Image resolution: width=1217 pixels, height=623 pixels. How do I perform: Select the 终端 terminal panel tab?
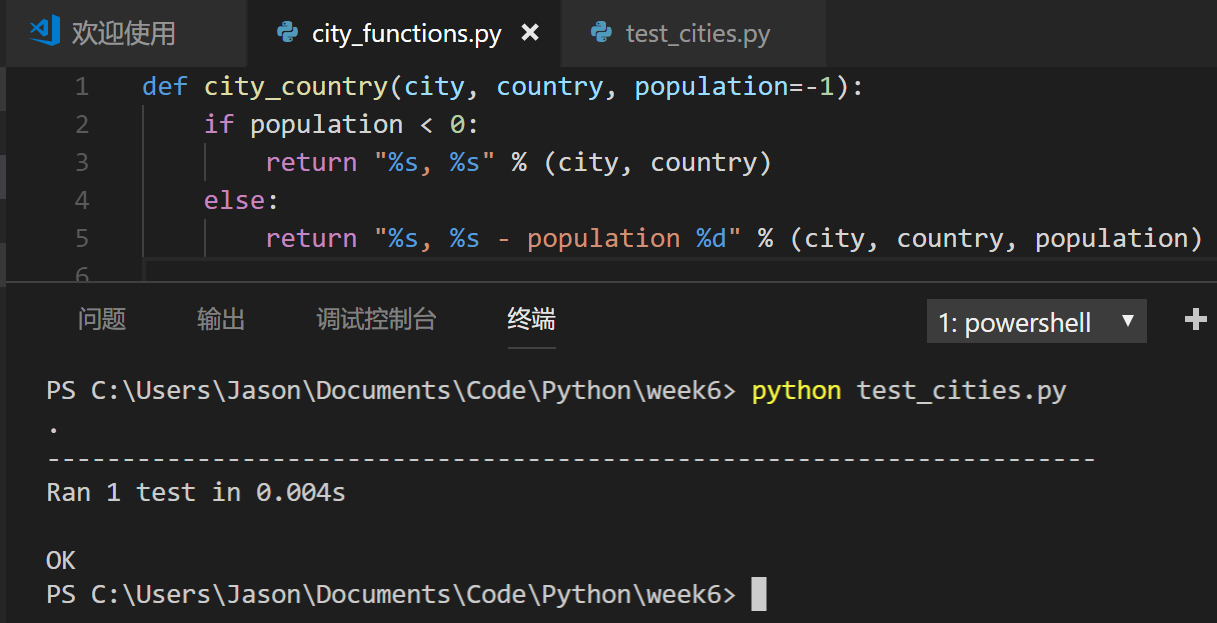tap(531, 319)
